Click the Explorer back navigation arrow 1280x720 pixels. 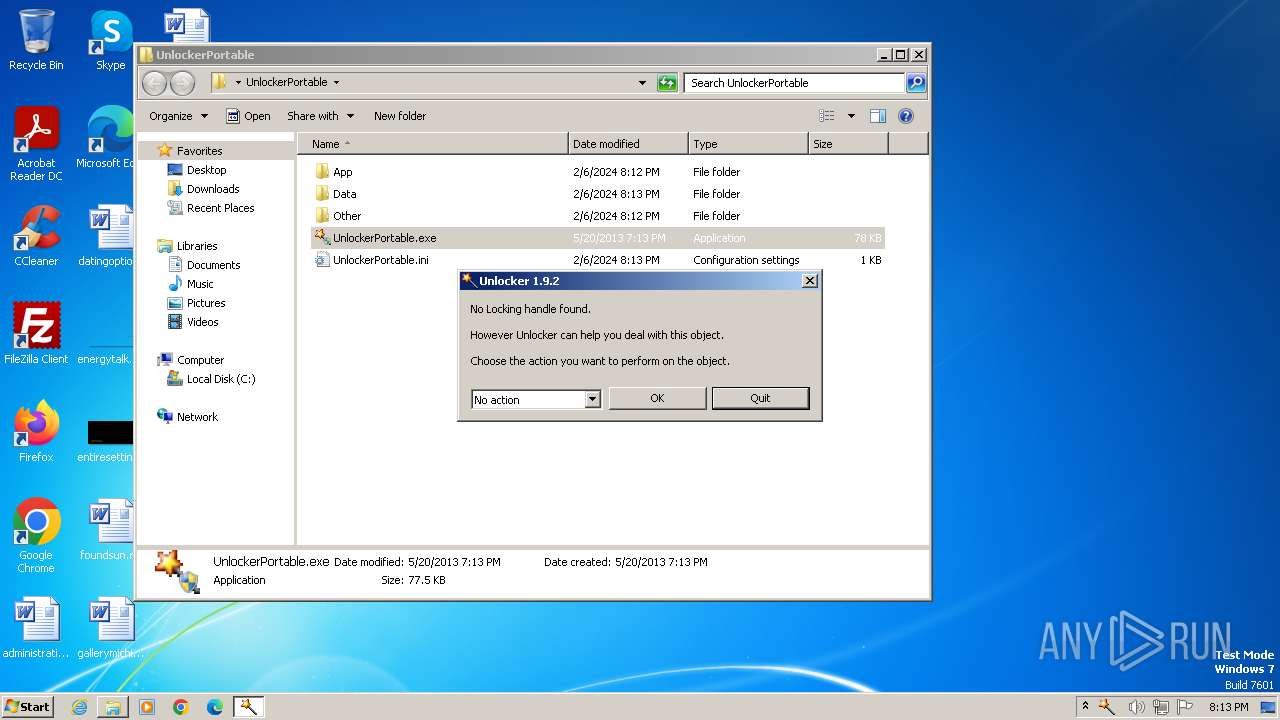tap(154, 83)
